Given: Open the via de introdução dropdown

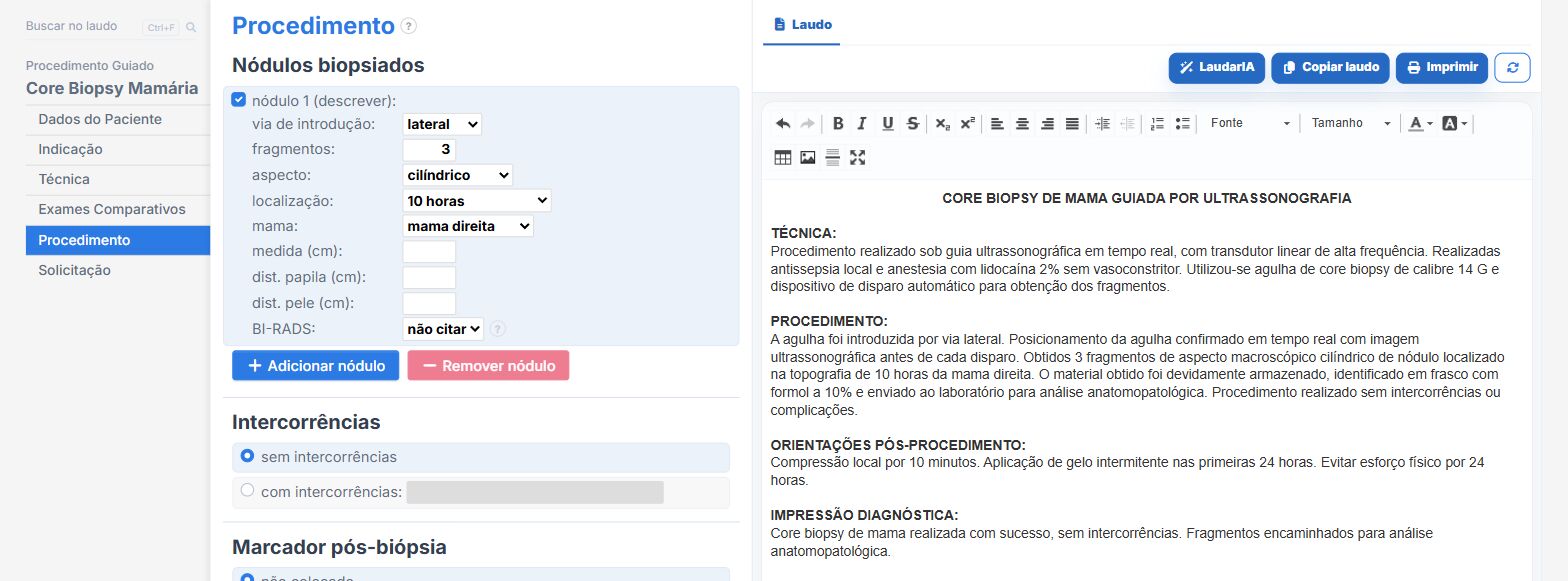Looking at the screenshot, I should point(442,125).
